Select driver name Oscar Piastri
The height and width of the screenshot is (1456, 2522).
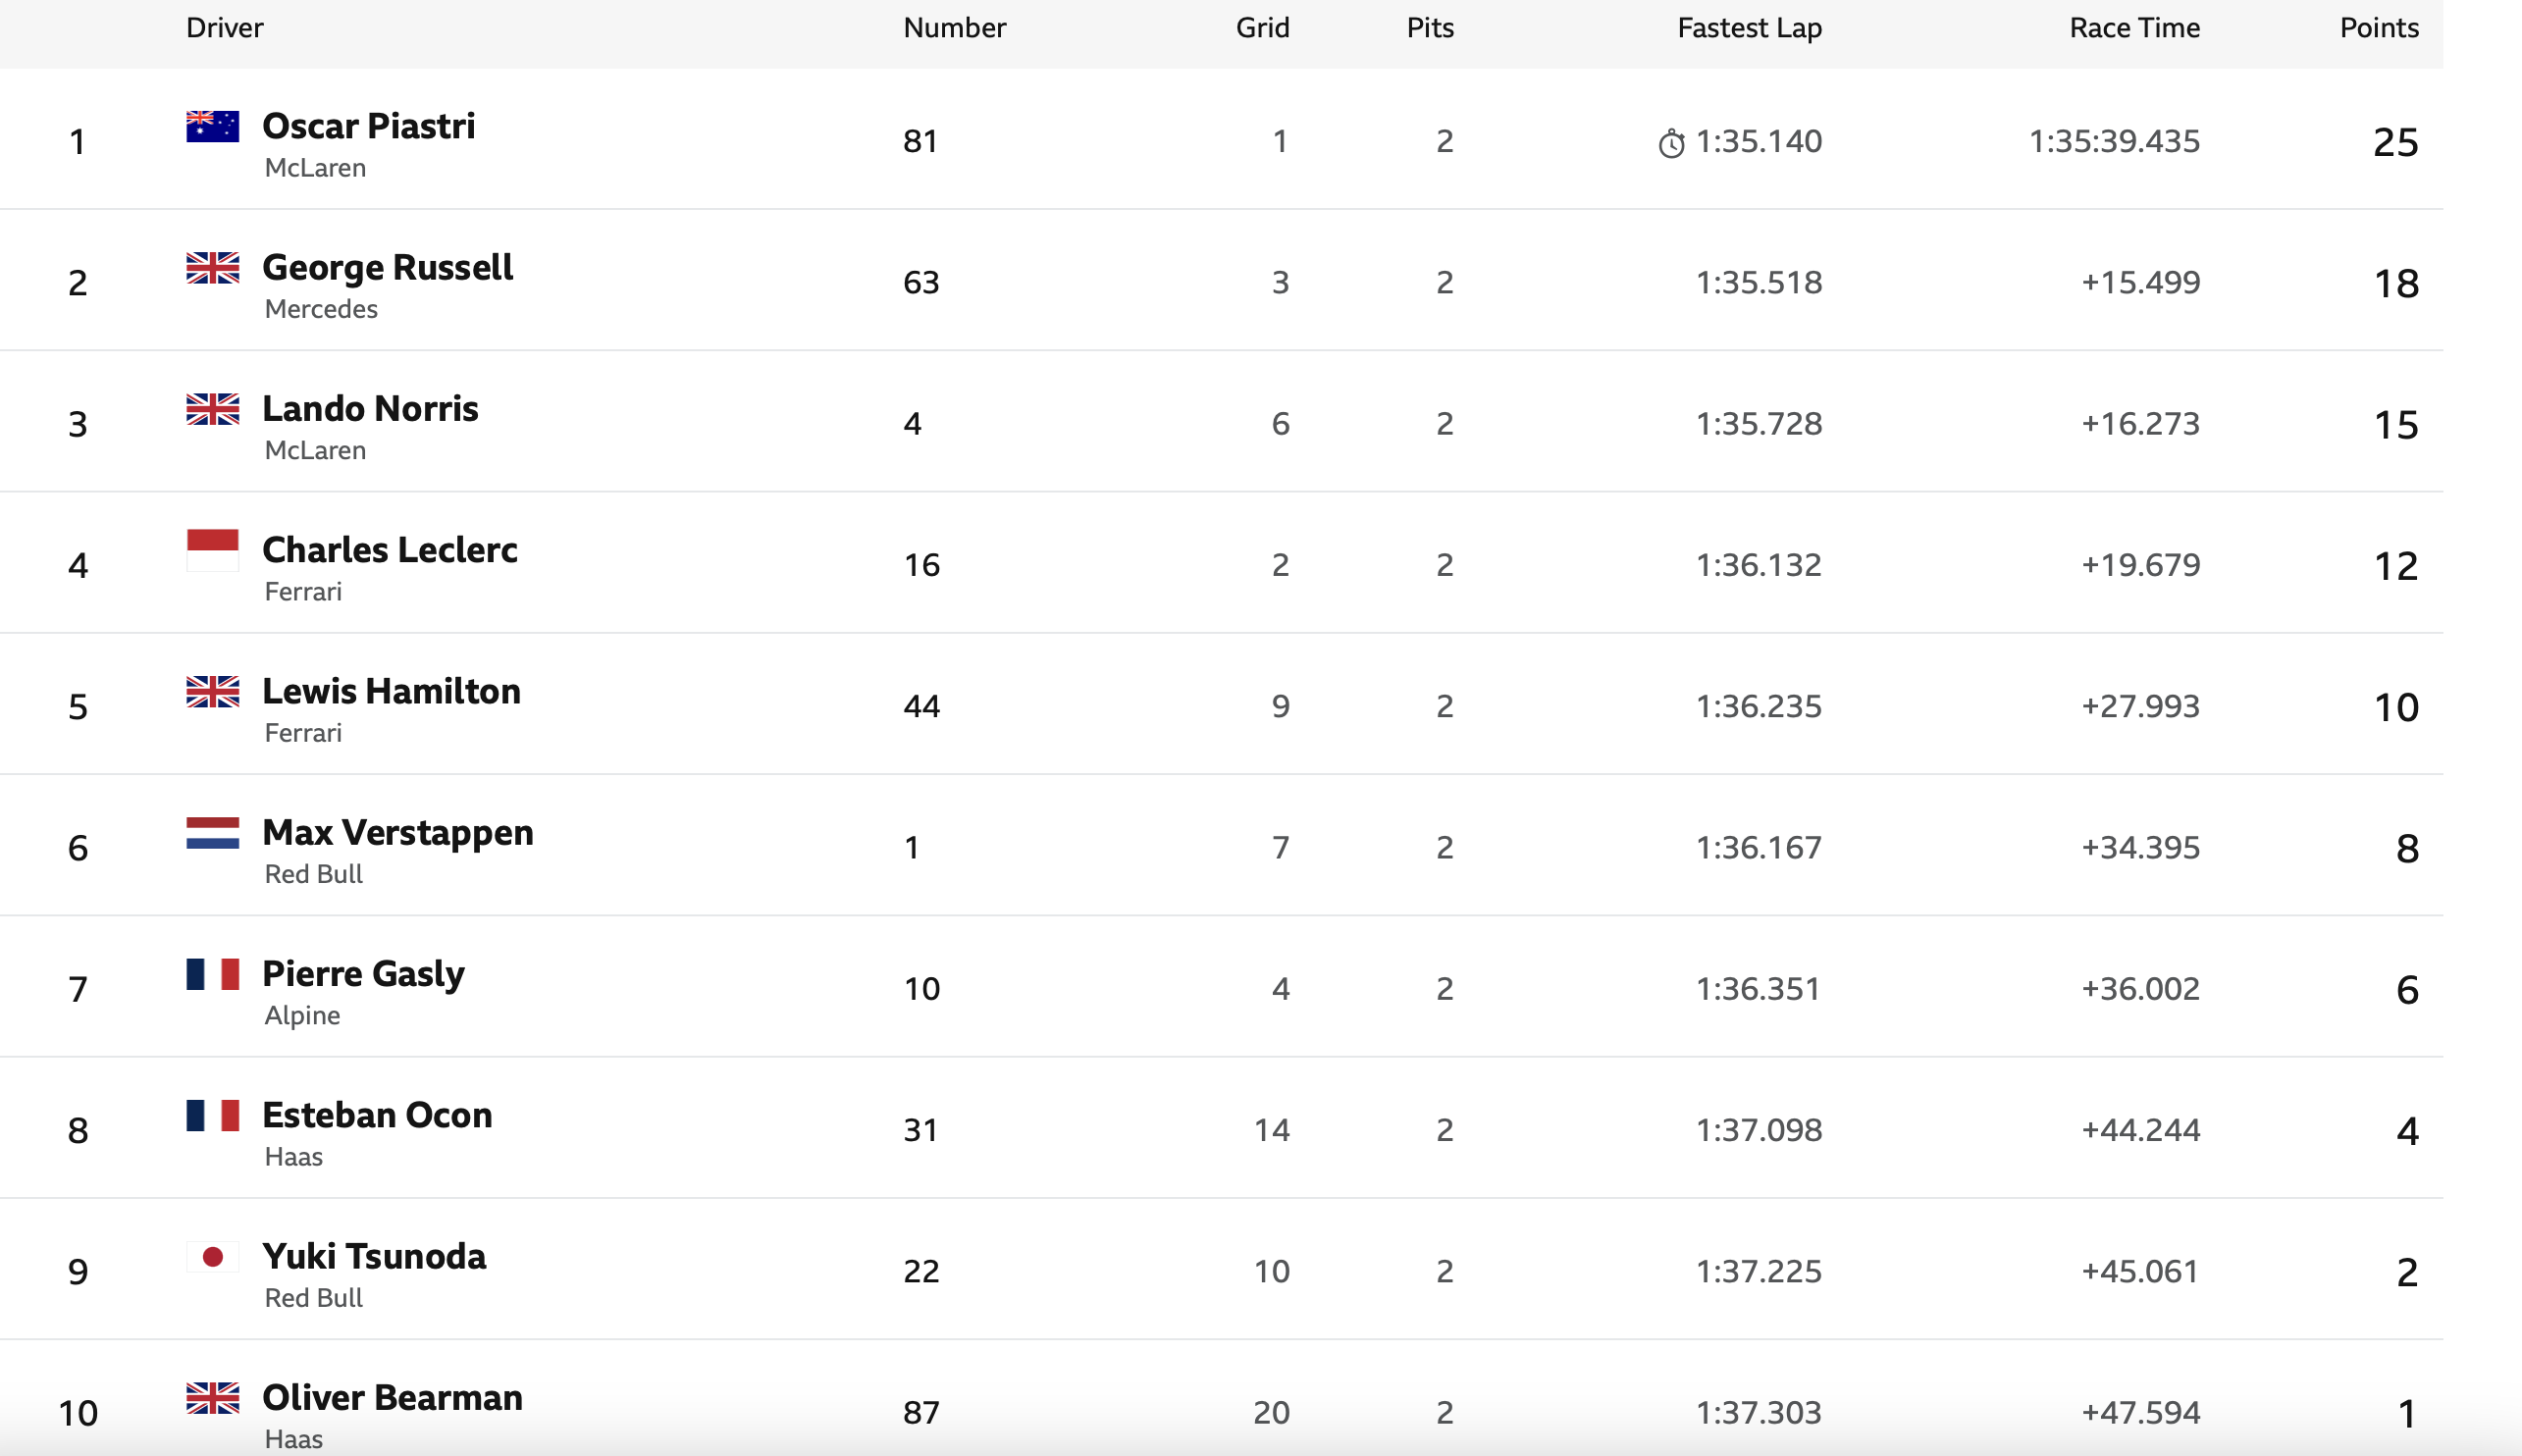368,126
